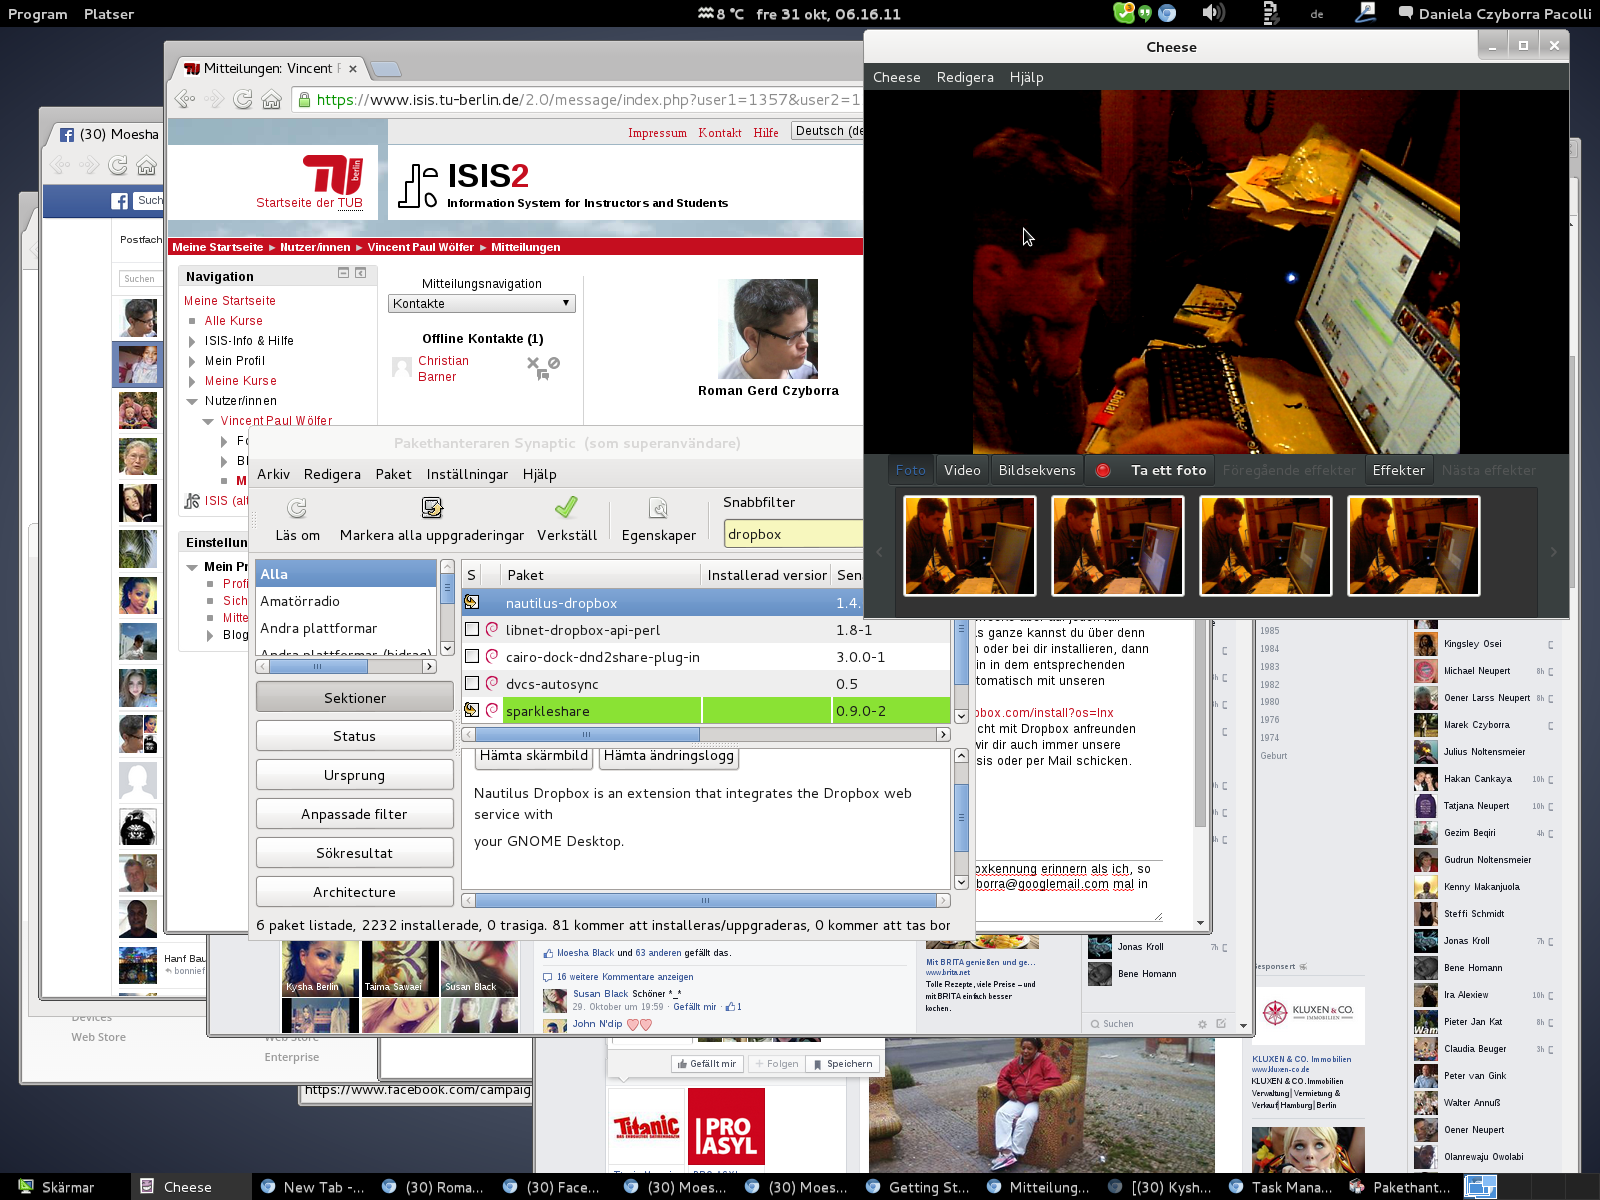Expand the Blog tree node in Einstellungen
Viewport: 1600px width, 1200px height.
pos(210,635)
